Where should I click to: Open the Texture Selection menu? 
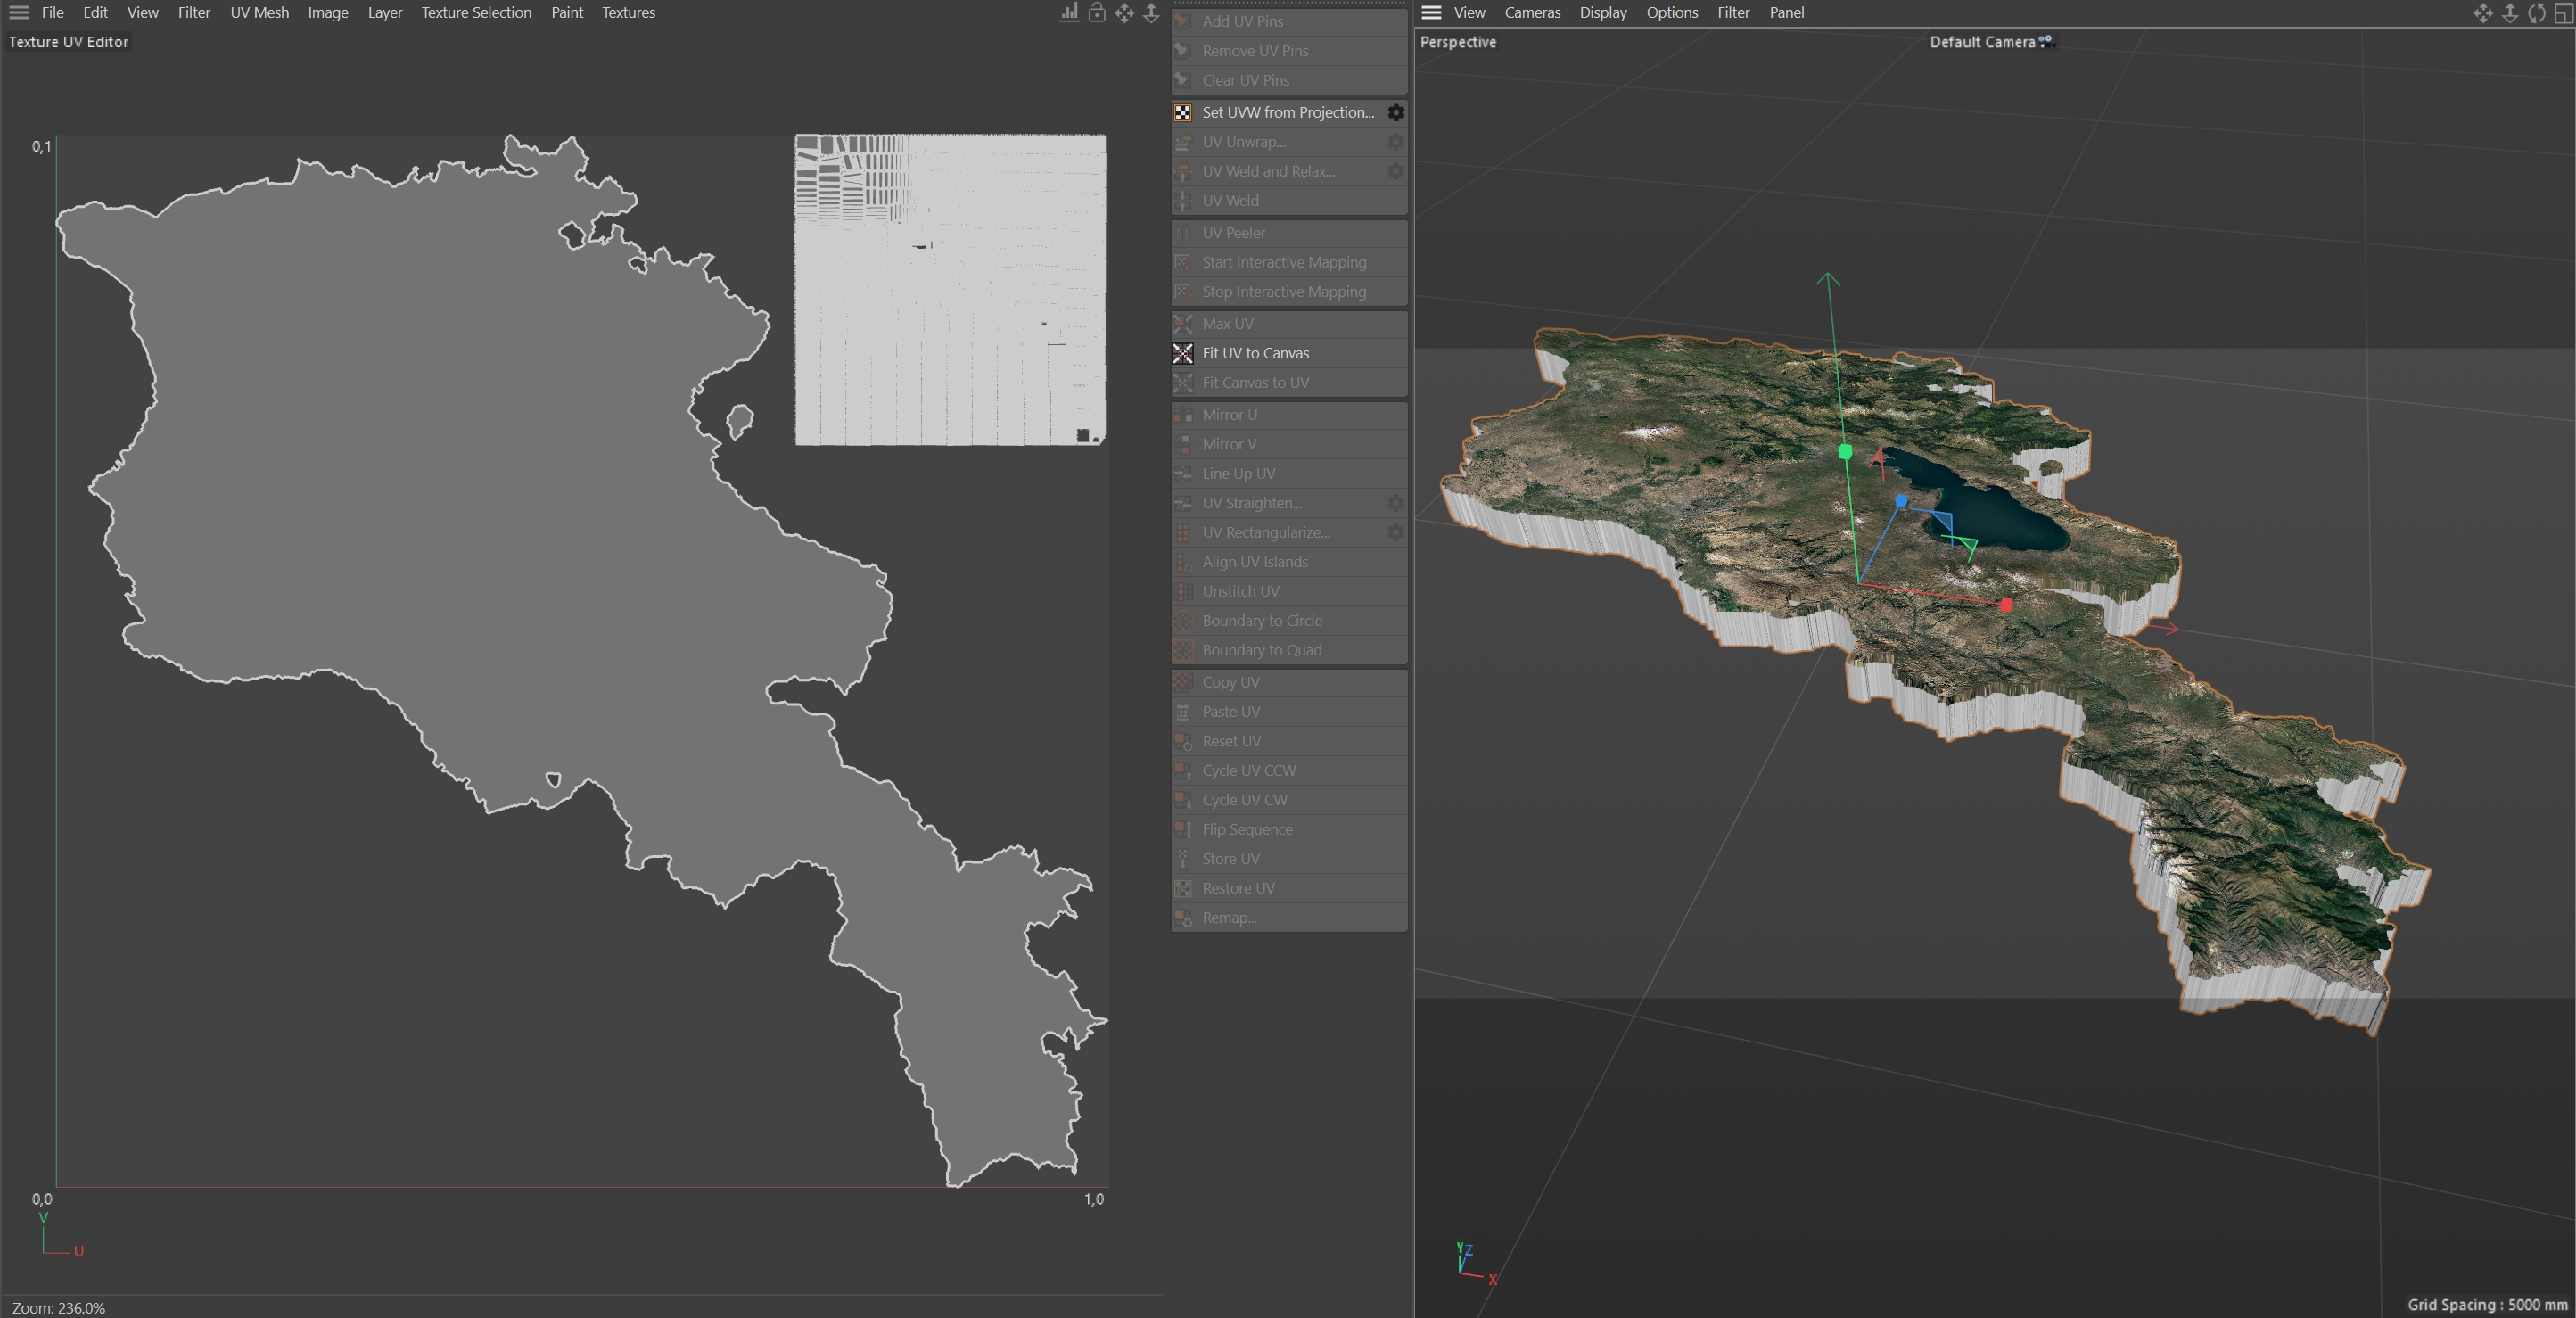pos(476,13)
